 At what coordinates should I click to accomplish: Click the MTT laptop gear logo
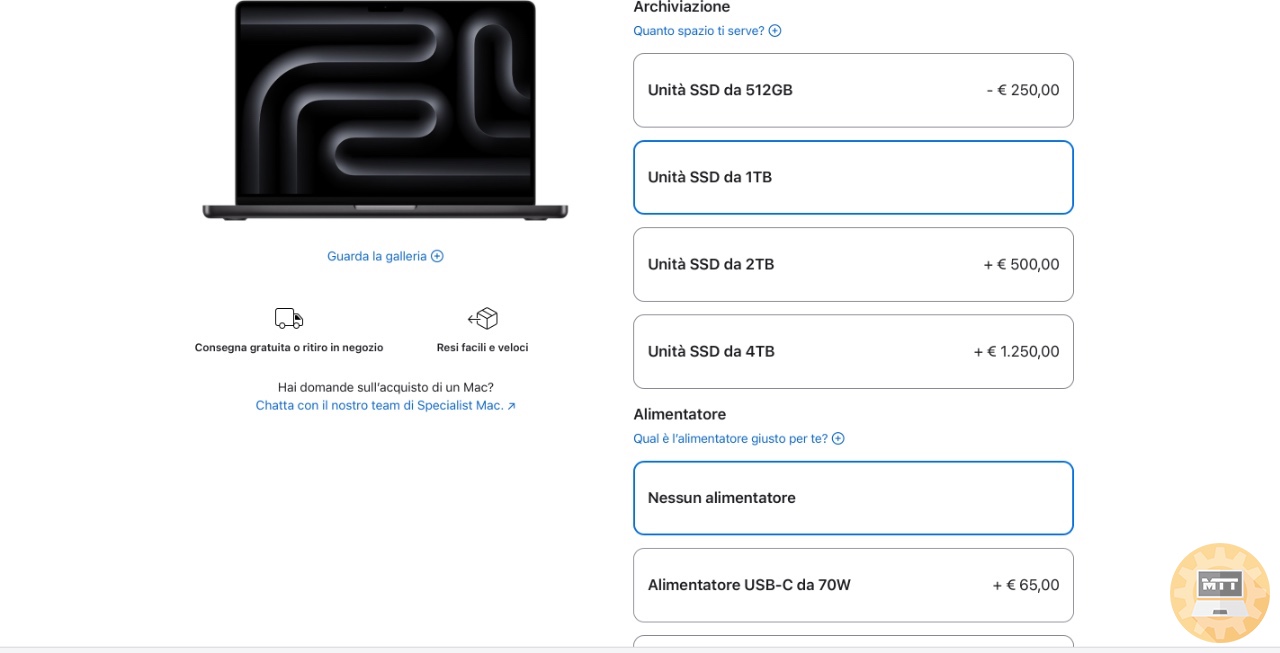click(x=1219, y=592)
